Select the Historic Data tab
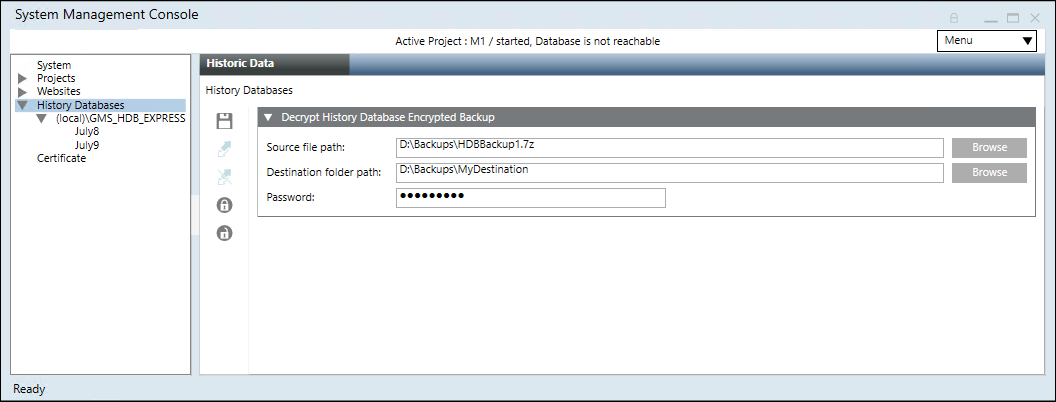Viewport: 1056px width, 402px height. 274,63
